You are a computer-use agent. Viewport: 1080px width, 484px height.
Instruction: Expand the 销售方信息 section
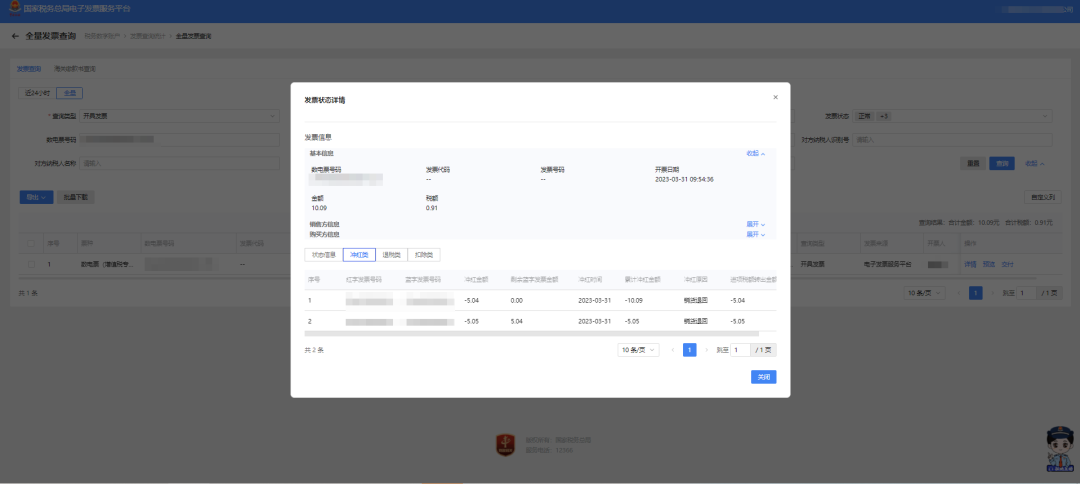click(x=756, y=224)
